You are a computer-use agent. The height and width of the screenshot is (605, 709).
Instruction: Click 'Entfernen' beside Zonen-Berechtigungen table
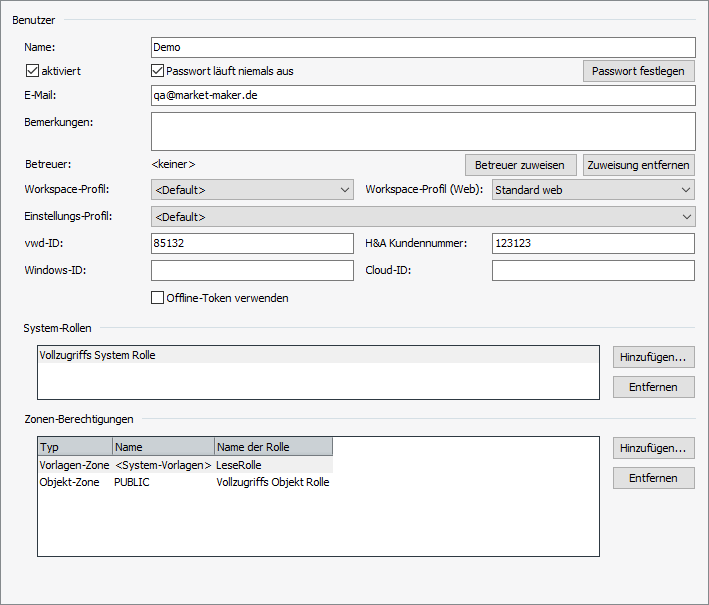point(653,478)
